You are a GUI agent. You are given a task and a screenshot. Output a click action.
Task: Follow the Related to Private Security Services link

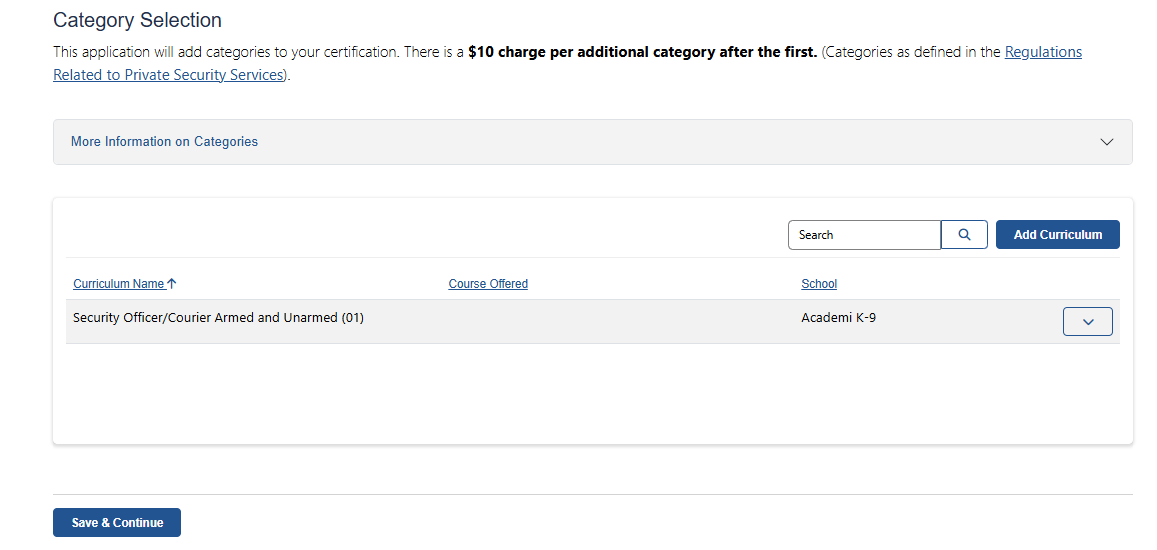tap(168, 75)
